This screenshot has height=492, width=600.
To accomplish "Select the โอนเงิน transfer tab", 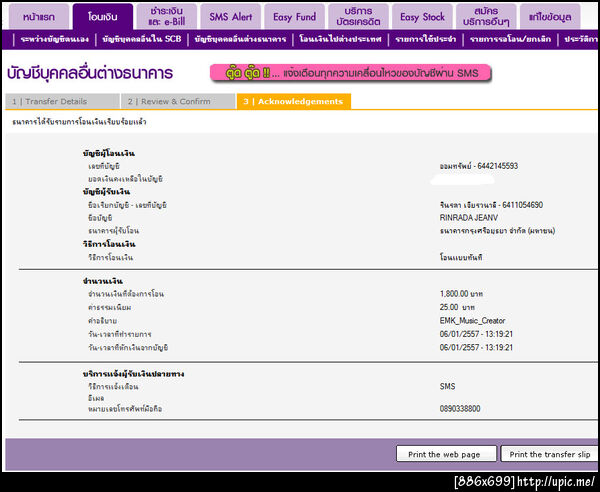I will point(103,17).
